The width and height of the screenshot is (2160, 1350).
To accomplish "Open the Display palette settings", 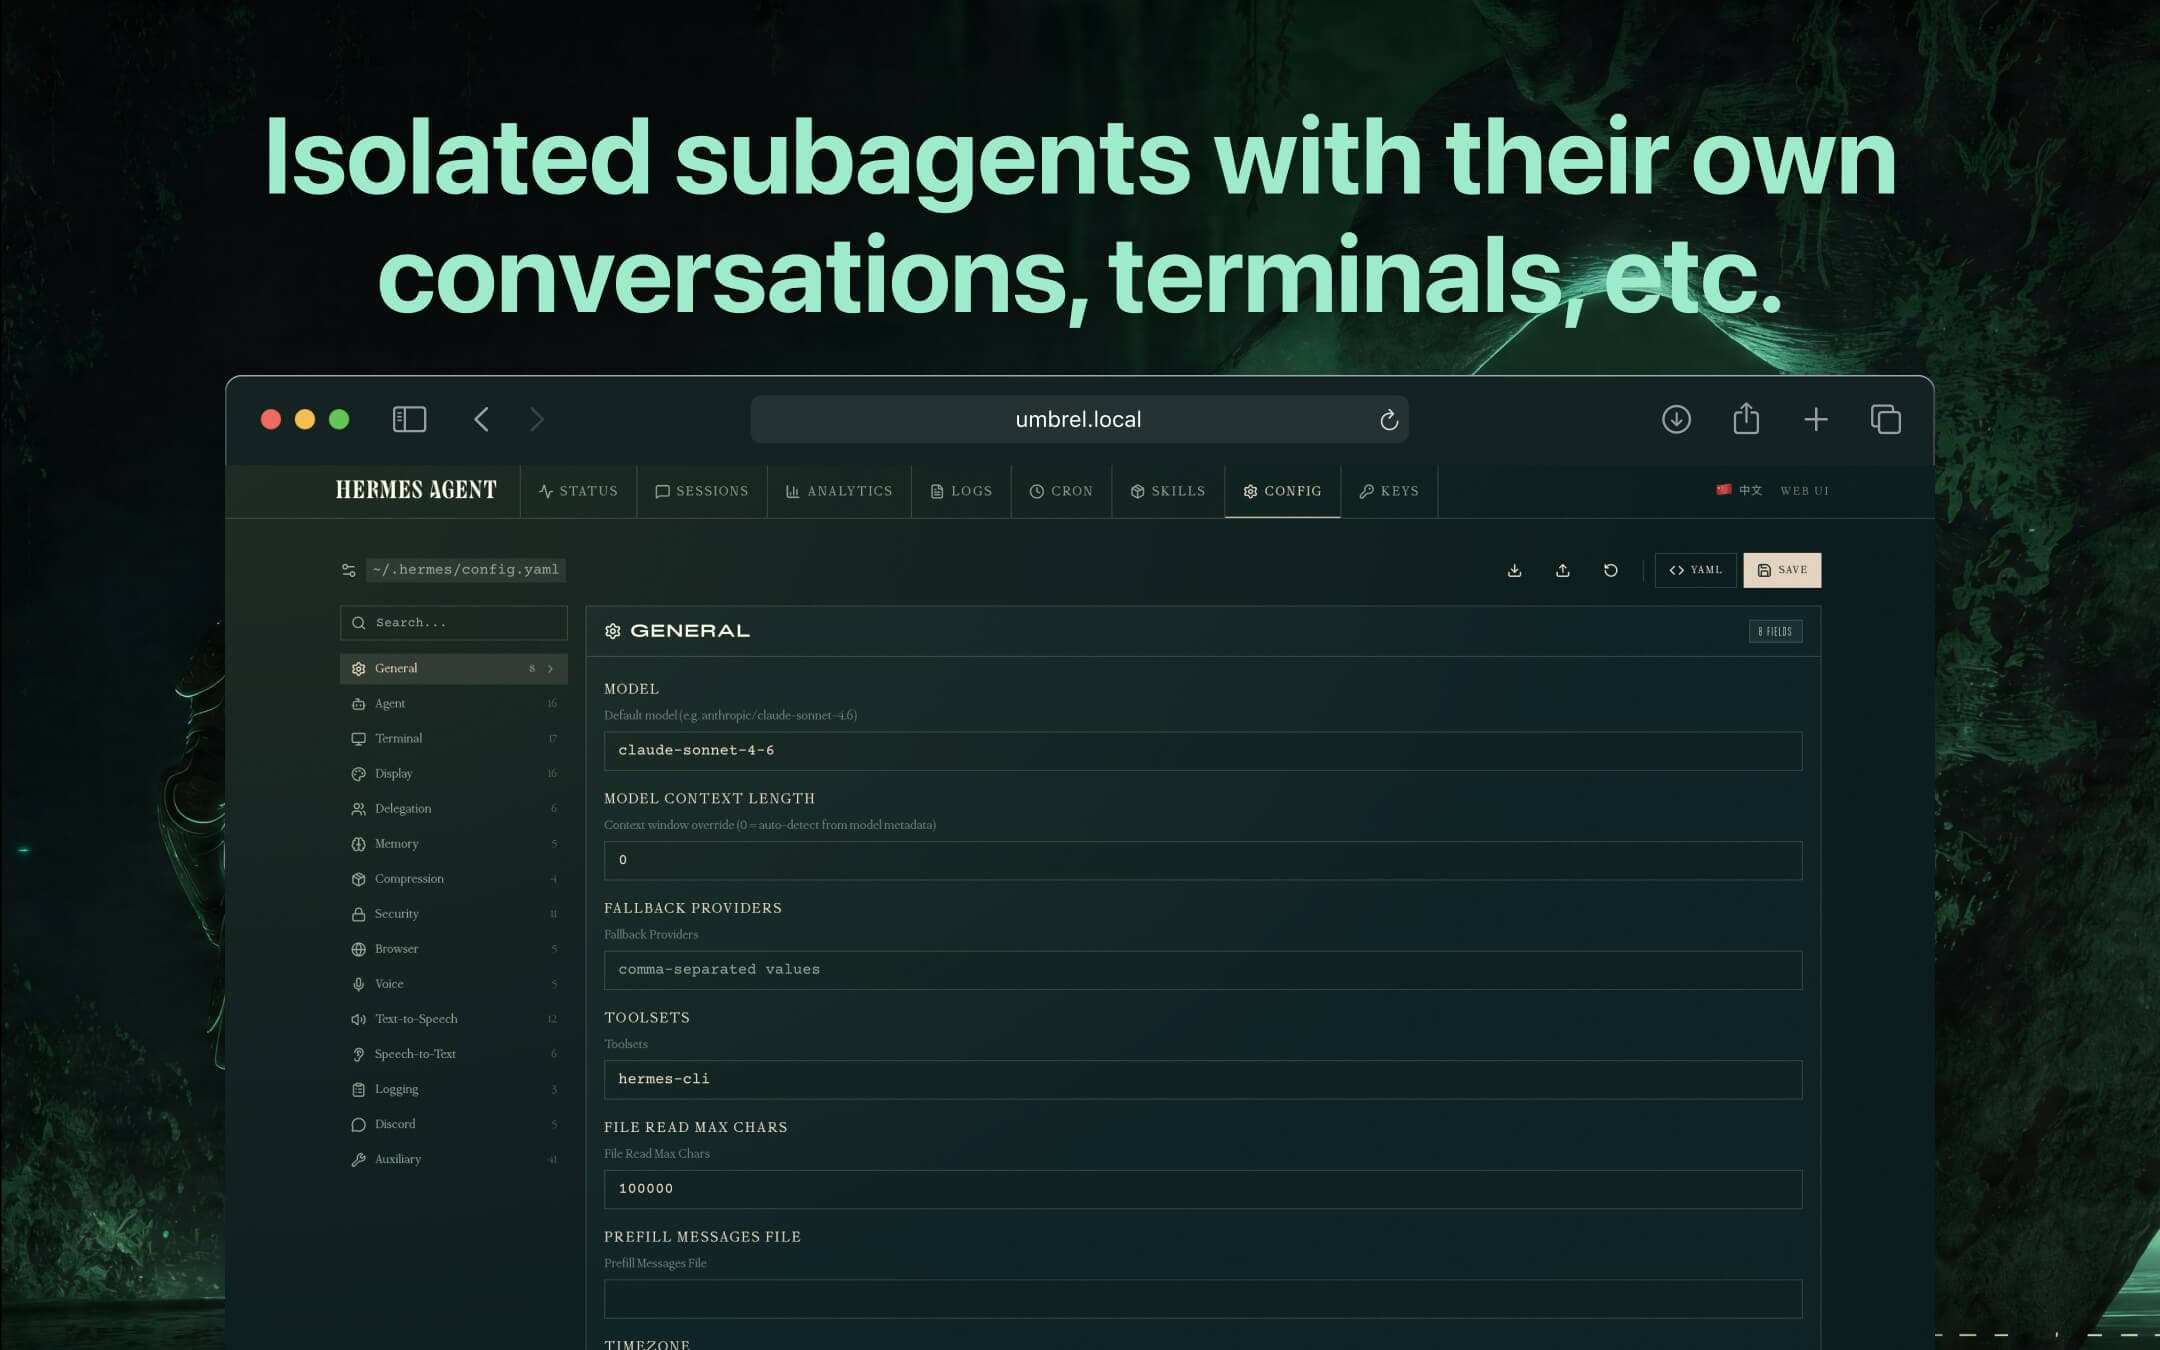I will coord(392,773).
